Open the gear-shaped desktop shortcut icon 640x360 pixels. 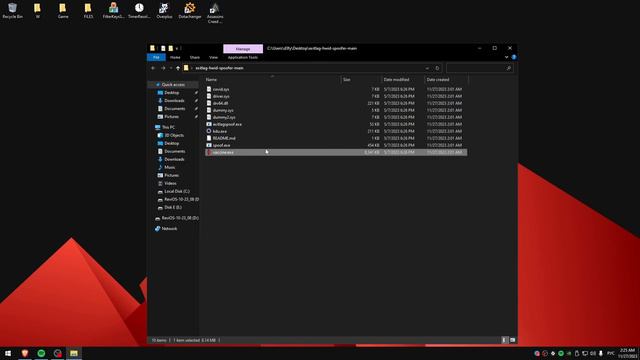190,11
